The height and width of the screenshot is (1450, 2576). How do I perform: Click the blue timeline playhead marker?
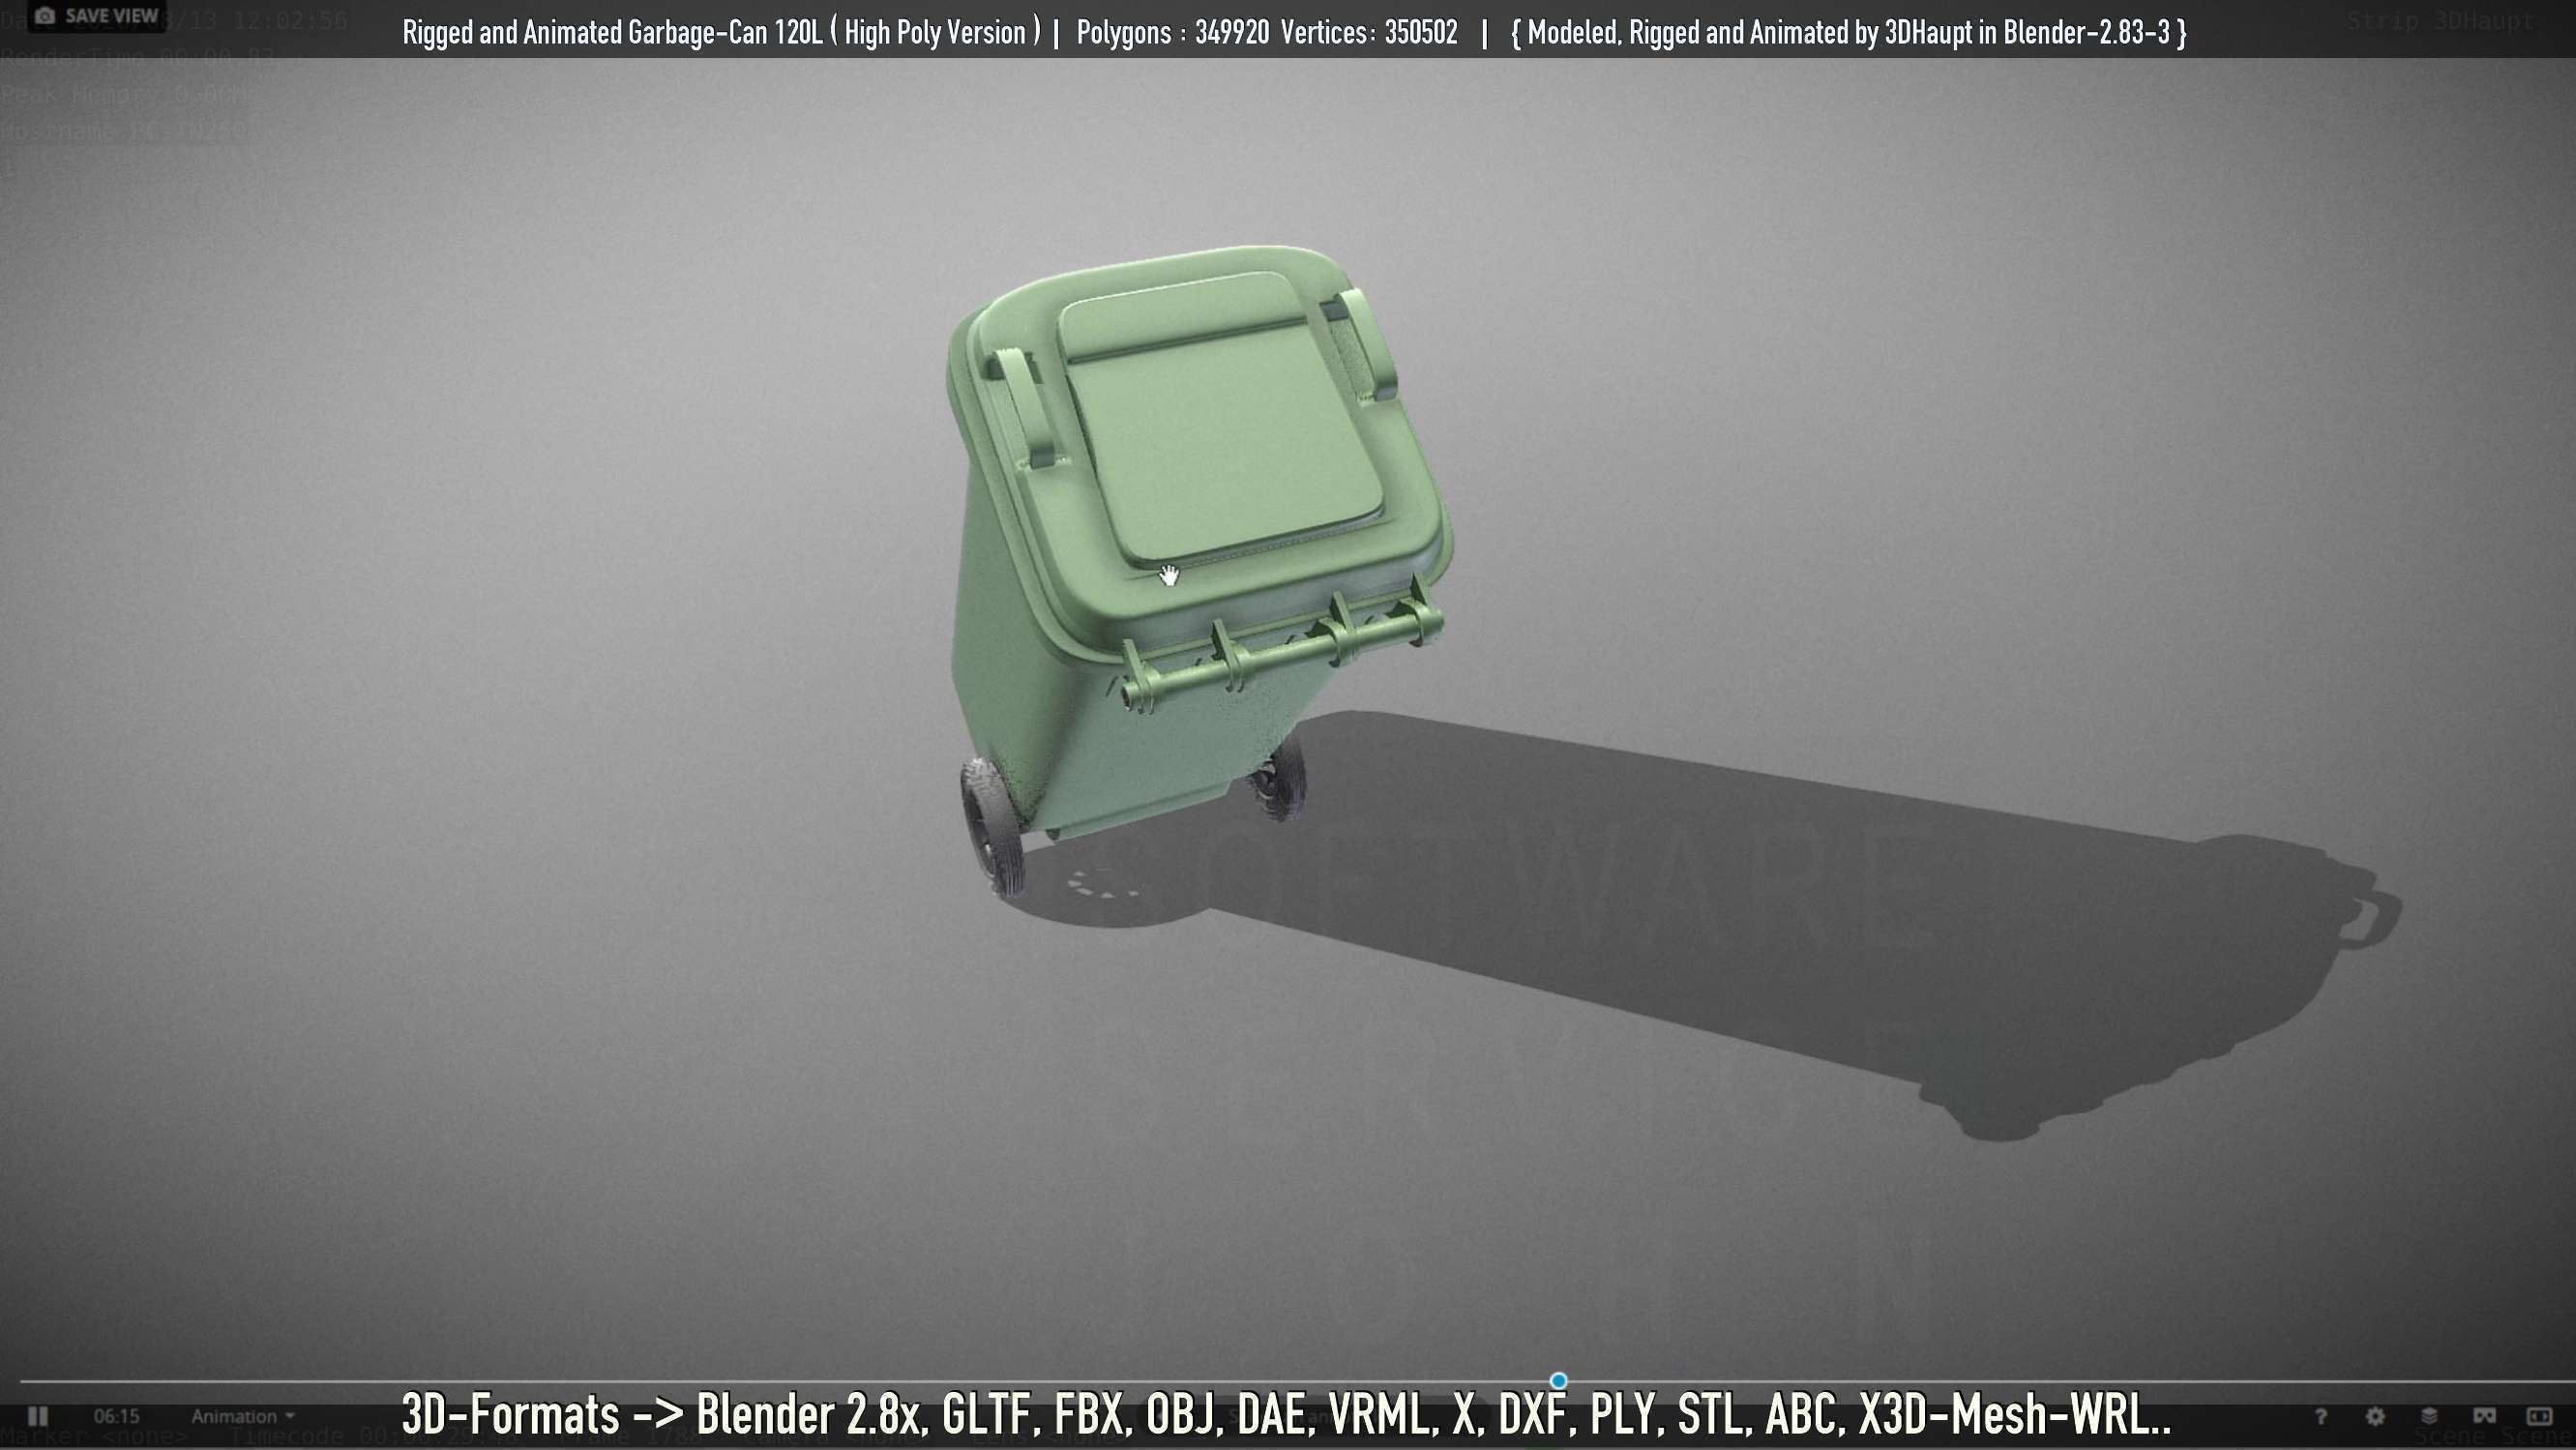pyautogui.click(x=1558, y=1381)
